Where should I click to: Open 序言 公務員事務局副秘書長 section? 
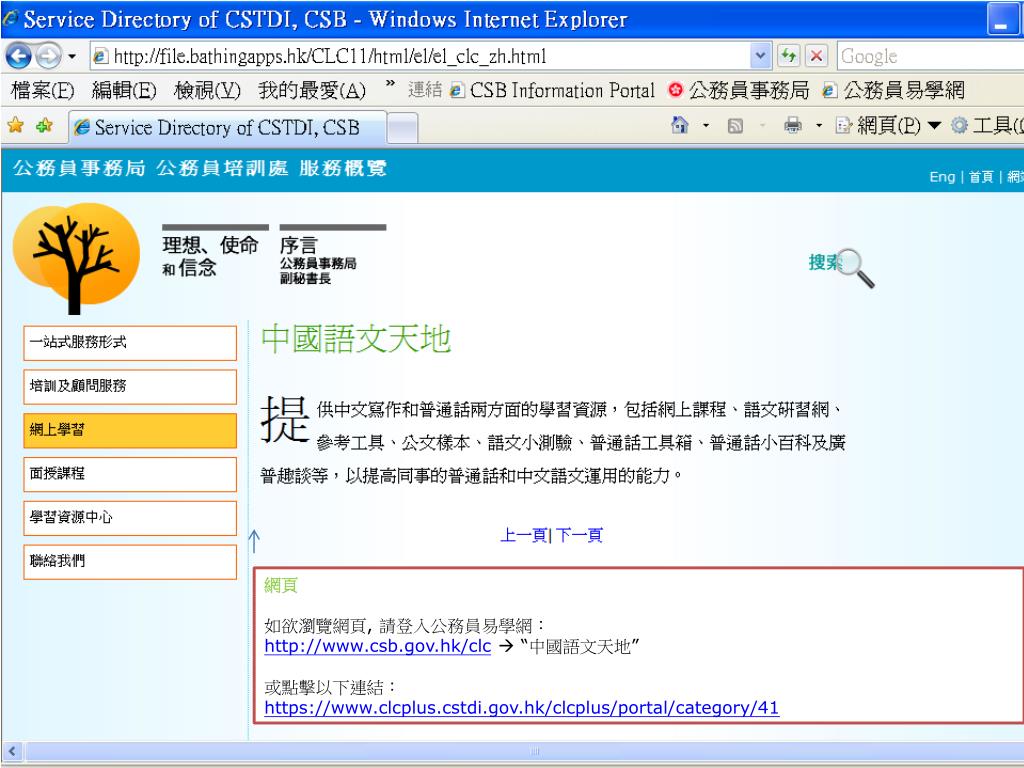pyautogui.click(x=332, y=256)
